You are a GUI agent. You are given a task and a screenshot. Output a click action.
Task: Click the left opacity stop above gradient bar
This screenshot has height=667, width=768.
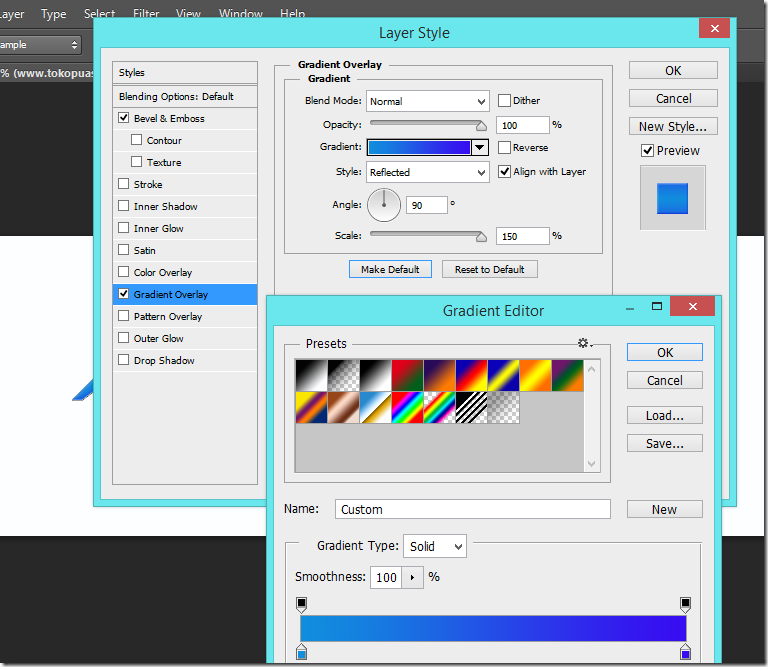(302, 604)
